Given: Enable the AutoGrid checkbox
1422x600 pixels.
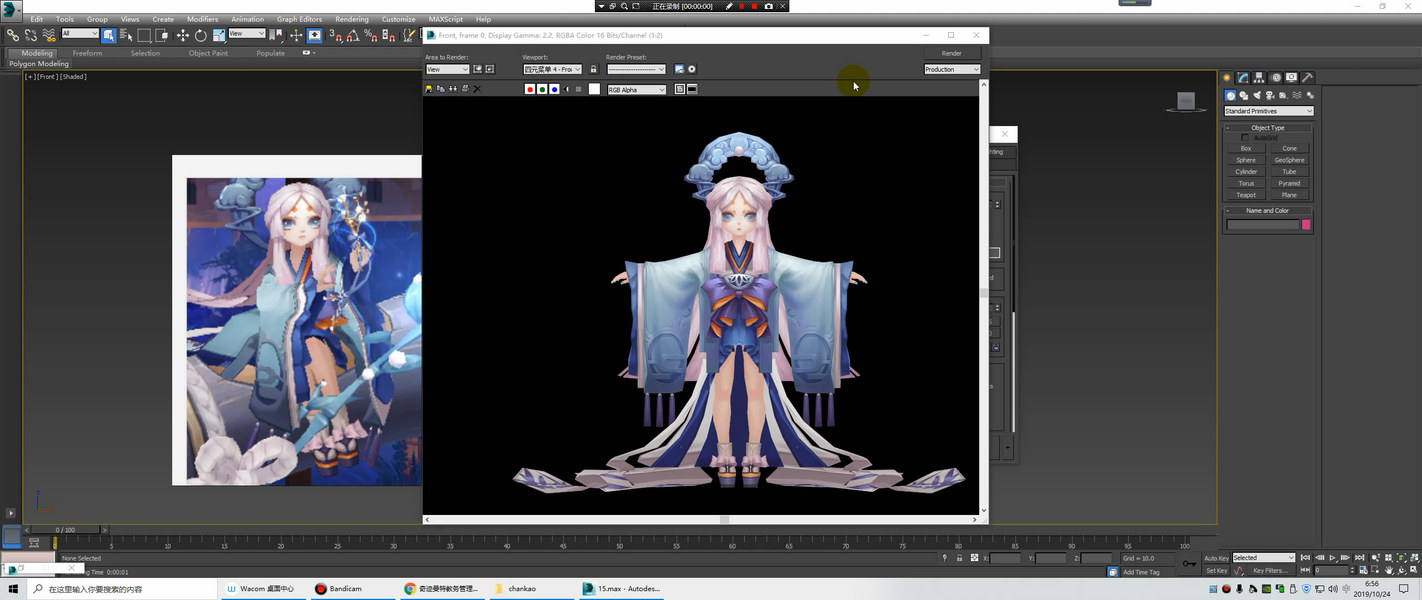Looking at the screenshot, I should (1245, 138).
